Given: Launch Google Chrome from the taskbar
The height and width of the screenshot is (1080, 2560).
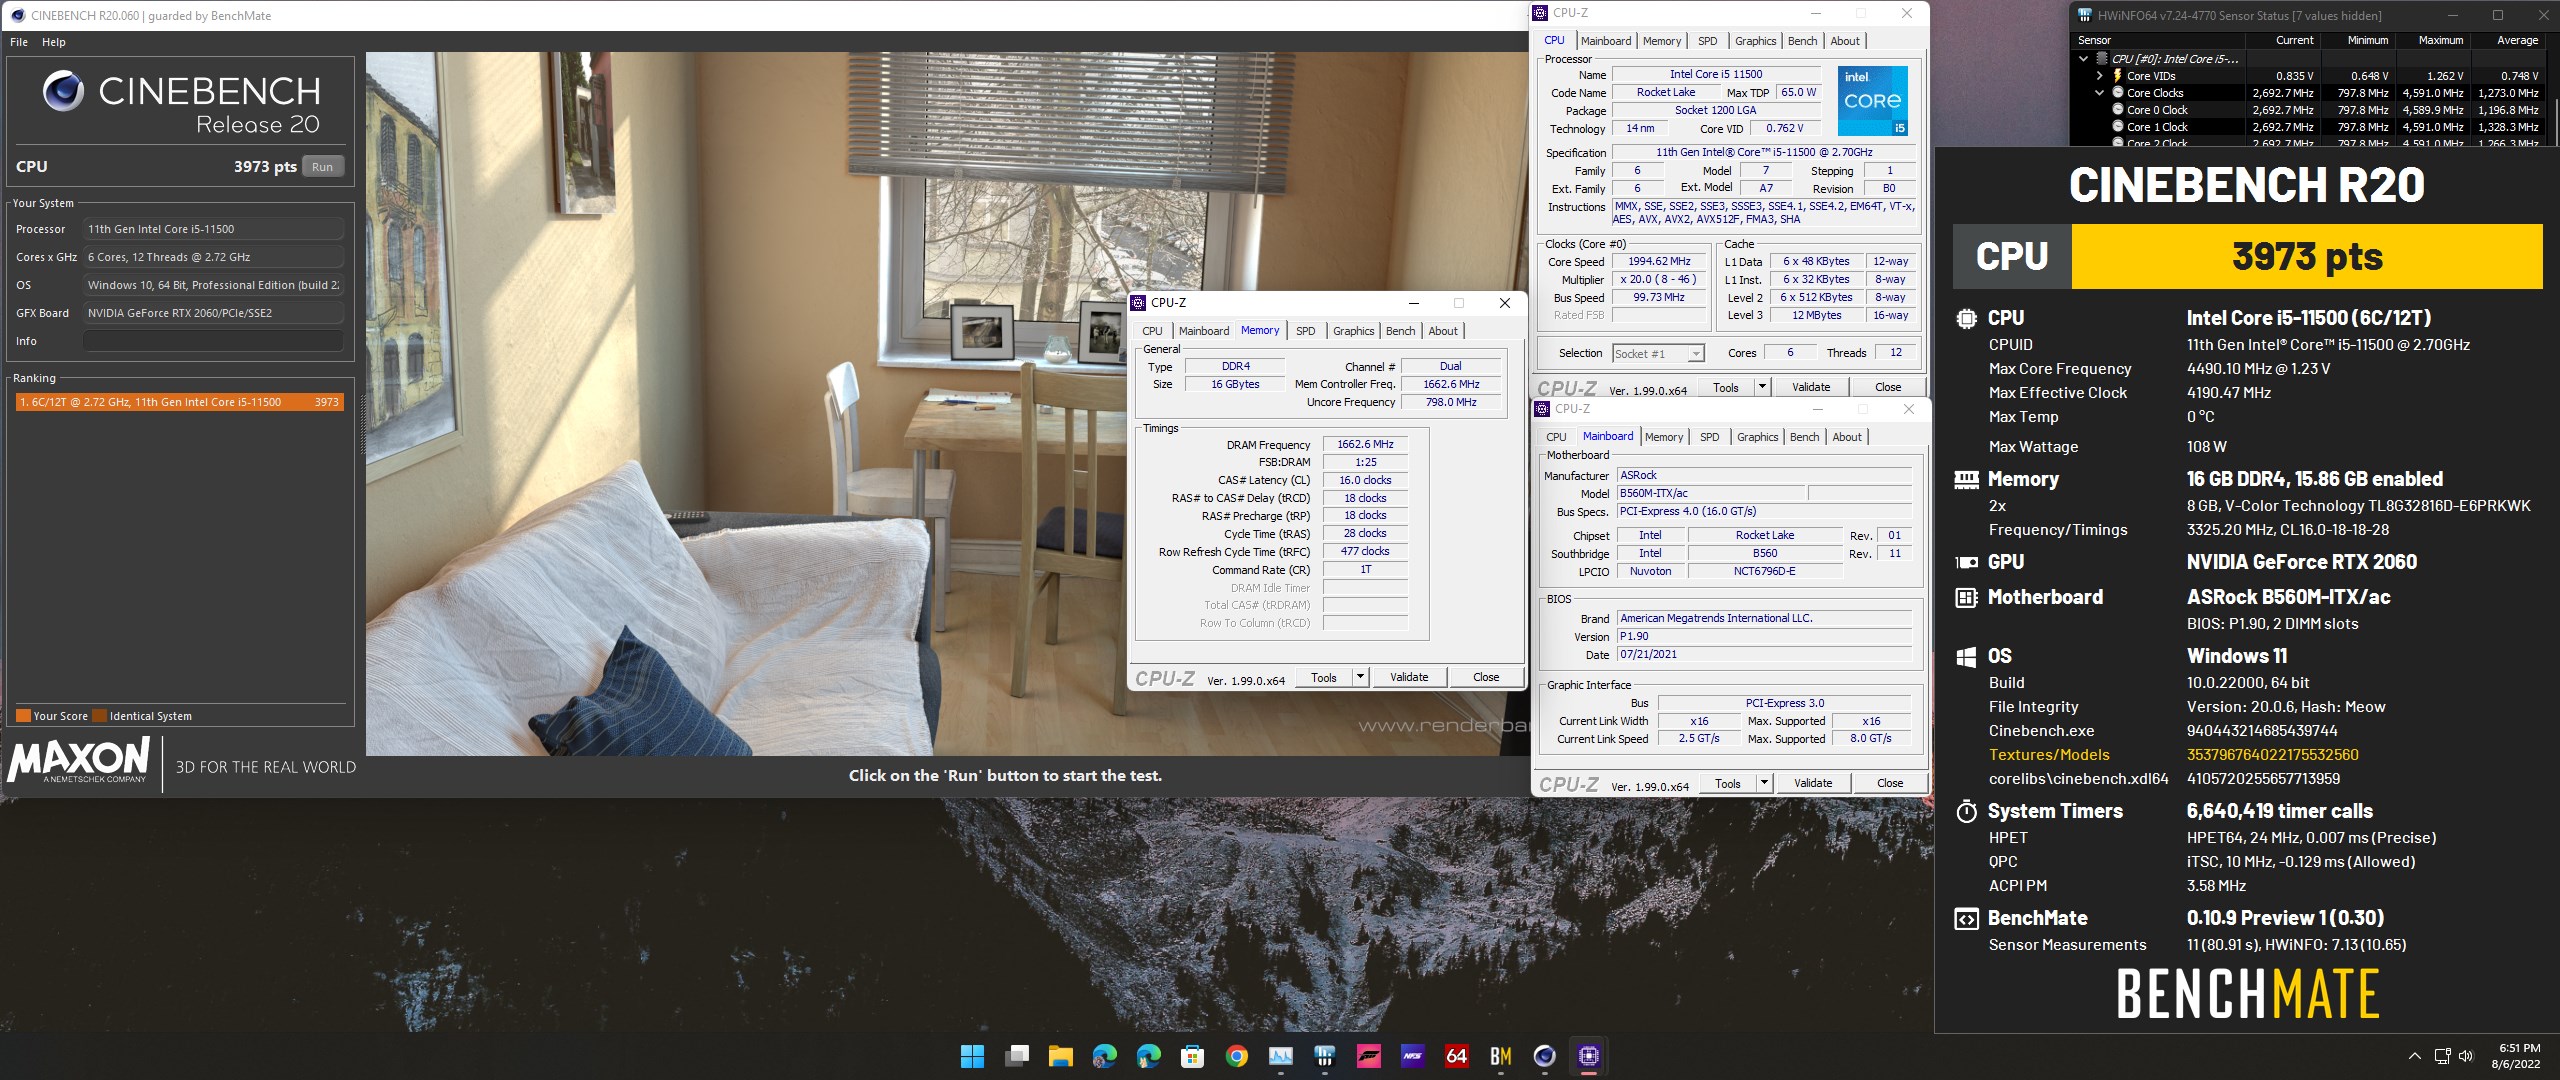Looking at the screenshot, I should tap(1236, 1056).
